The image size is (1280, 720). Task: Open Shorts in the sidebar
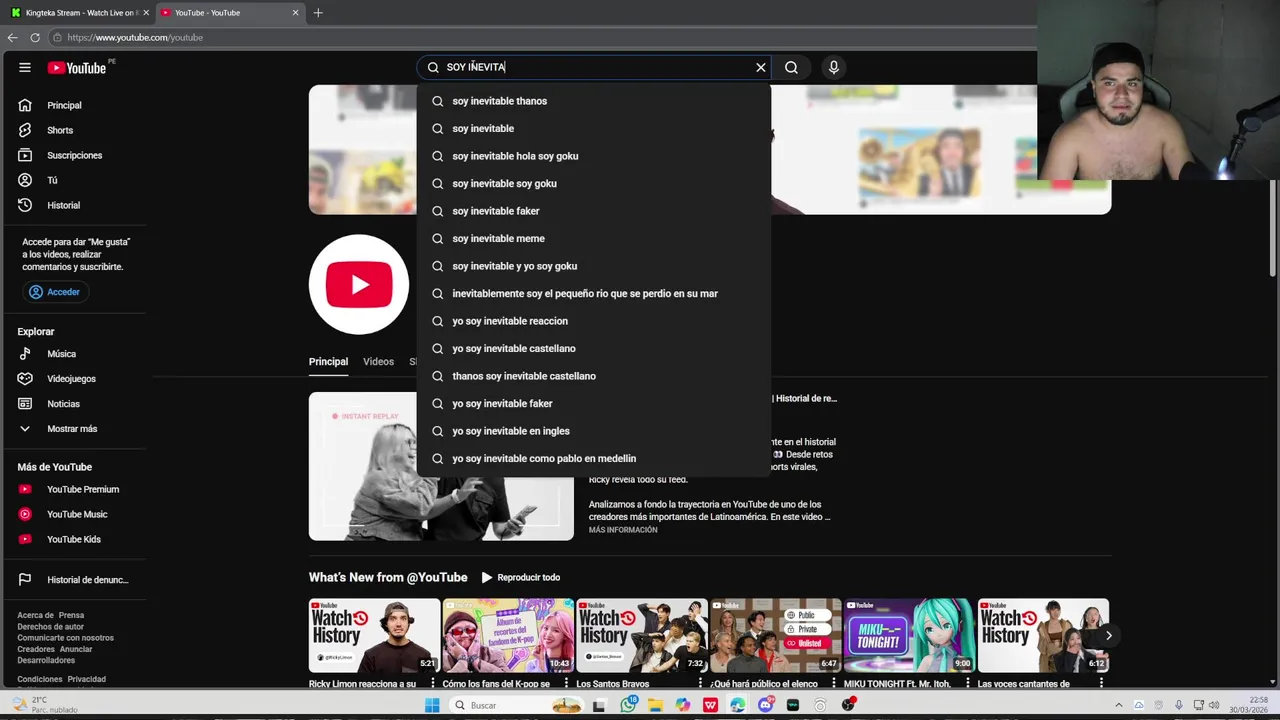76,130
